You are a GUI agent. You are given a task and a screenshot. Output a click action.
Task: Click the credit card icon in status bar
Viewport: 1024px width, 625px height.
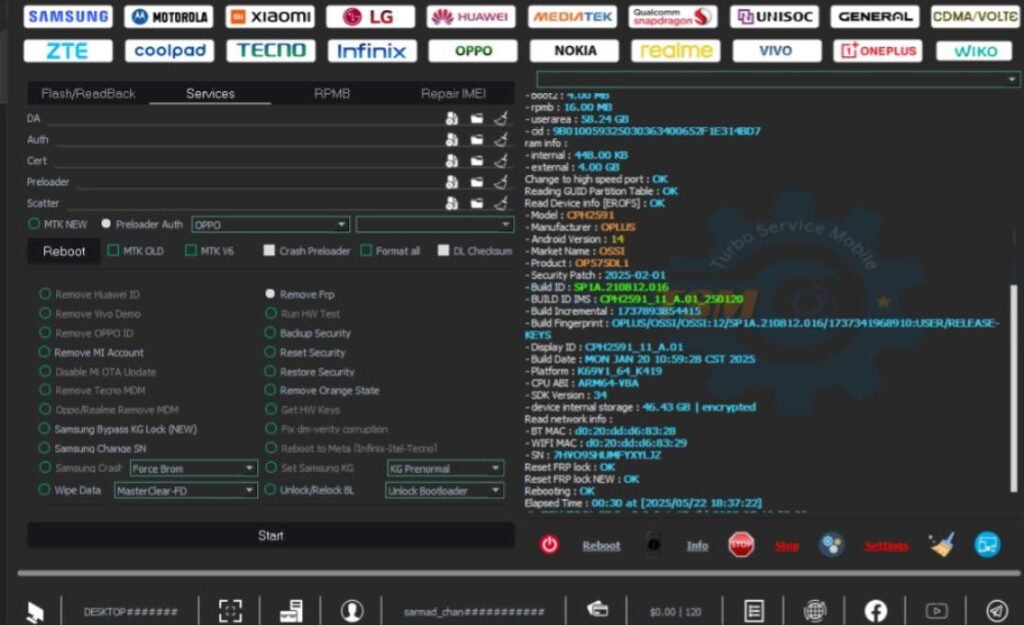pos(597,610)
